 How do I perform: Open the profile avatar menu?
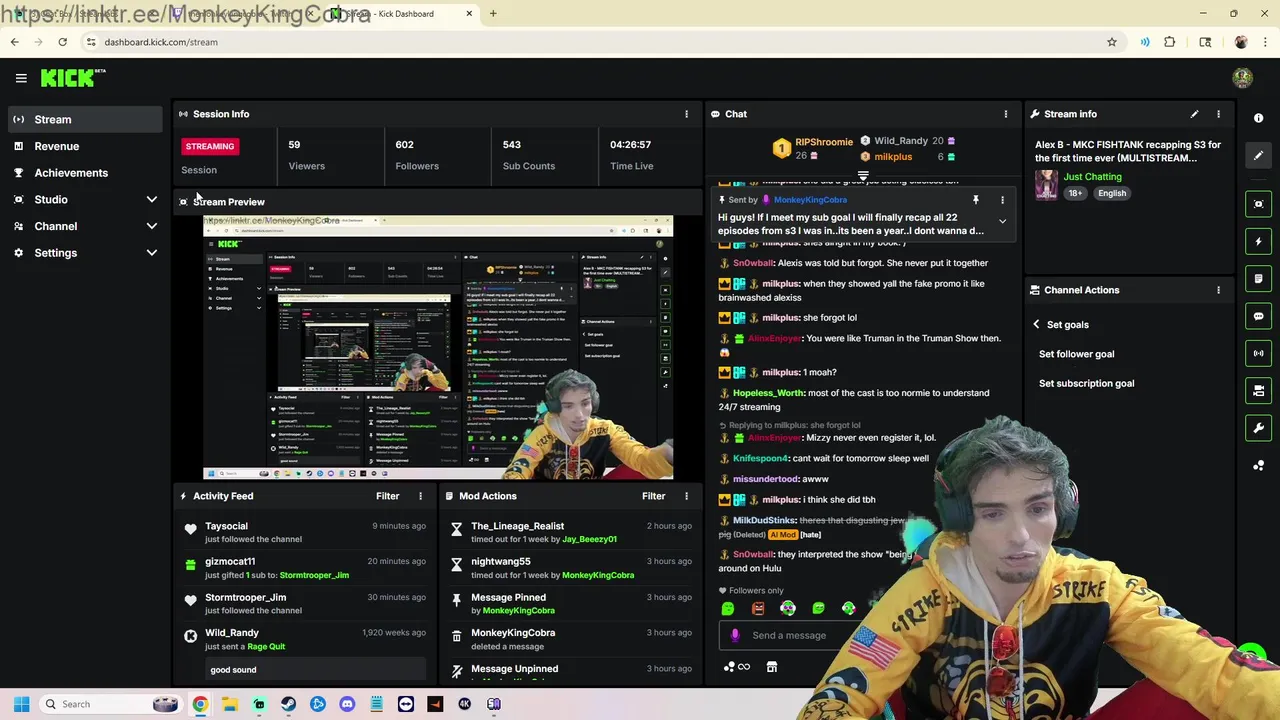click(1242, 78)
